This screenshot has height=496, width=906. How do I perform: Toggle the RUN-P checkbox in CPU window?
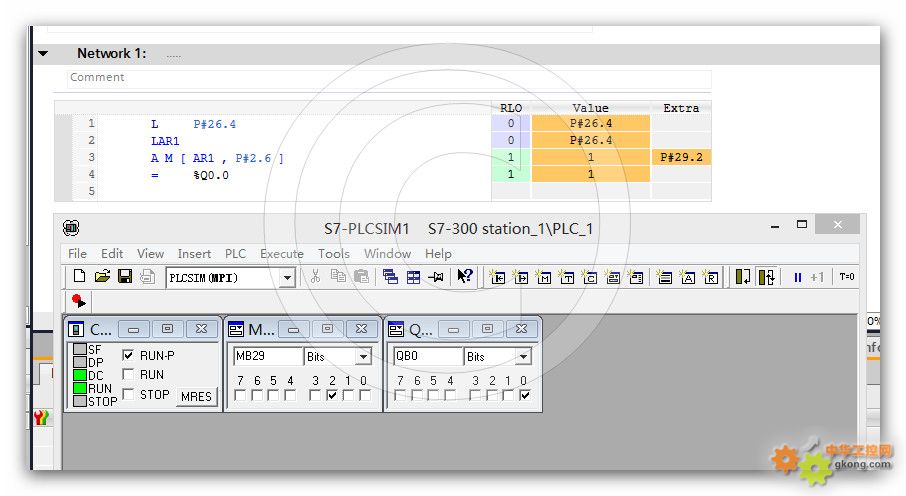pyautogui.click(x=128, y=355)
